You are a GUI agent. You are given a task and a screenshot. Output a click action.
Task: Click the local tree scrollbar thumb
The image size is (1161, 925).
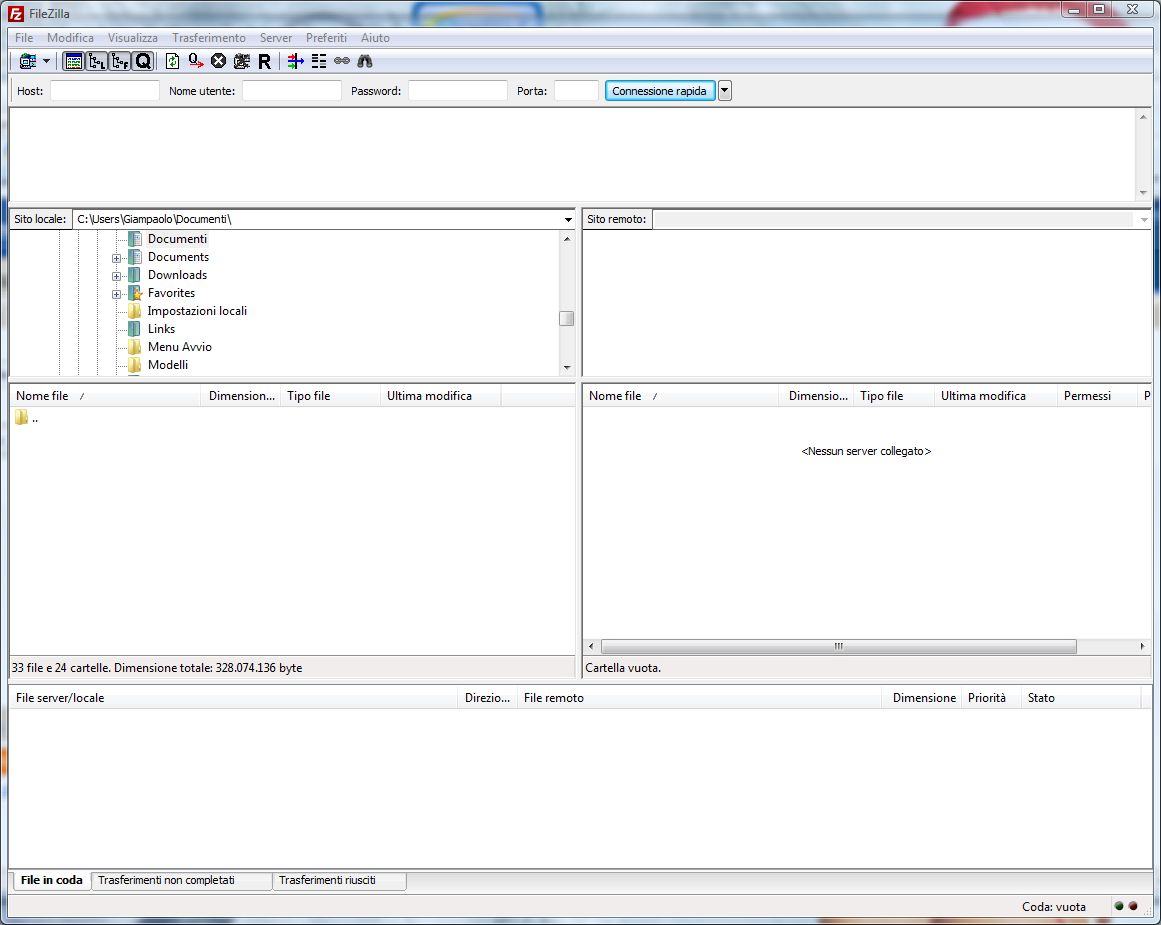pyautogui.click(x=566, y=318)
